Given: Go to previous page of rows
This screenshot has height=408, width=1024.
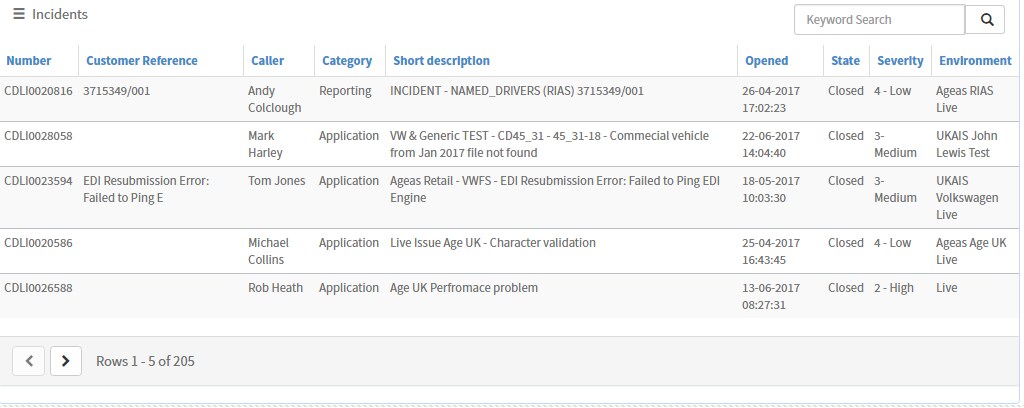Looking at the screenshot, I should [x=29, y=360].
